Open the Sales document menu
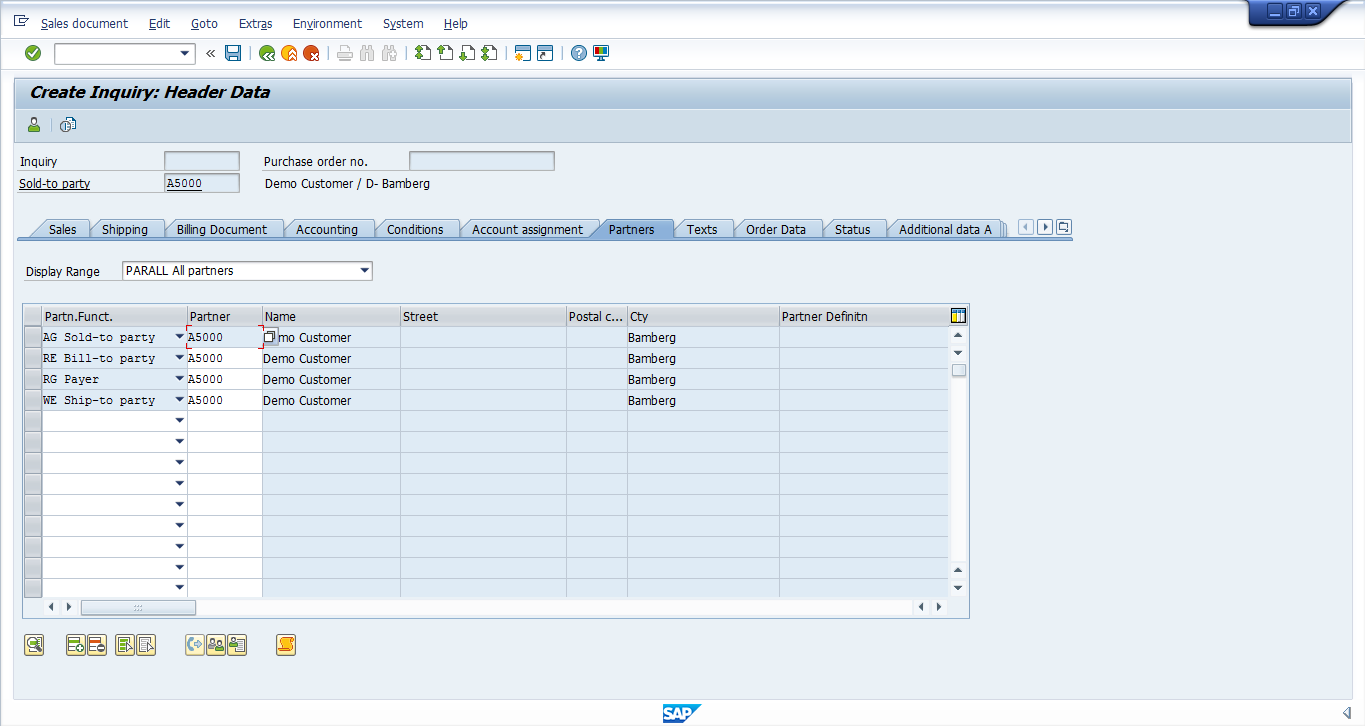The height and width of the screenshot is (726, 1365). coord(84,23)
